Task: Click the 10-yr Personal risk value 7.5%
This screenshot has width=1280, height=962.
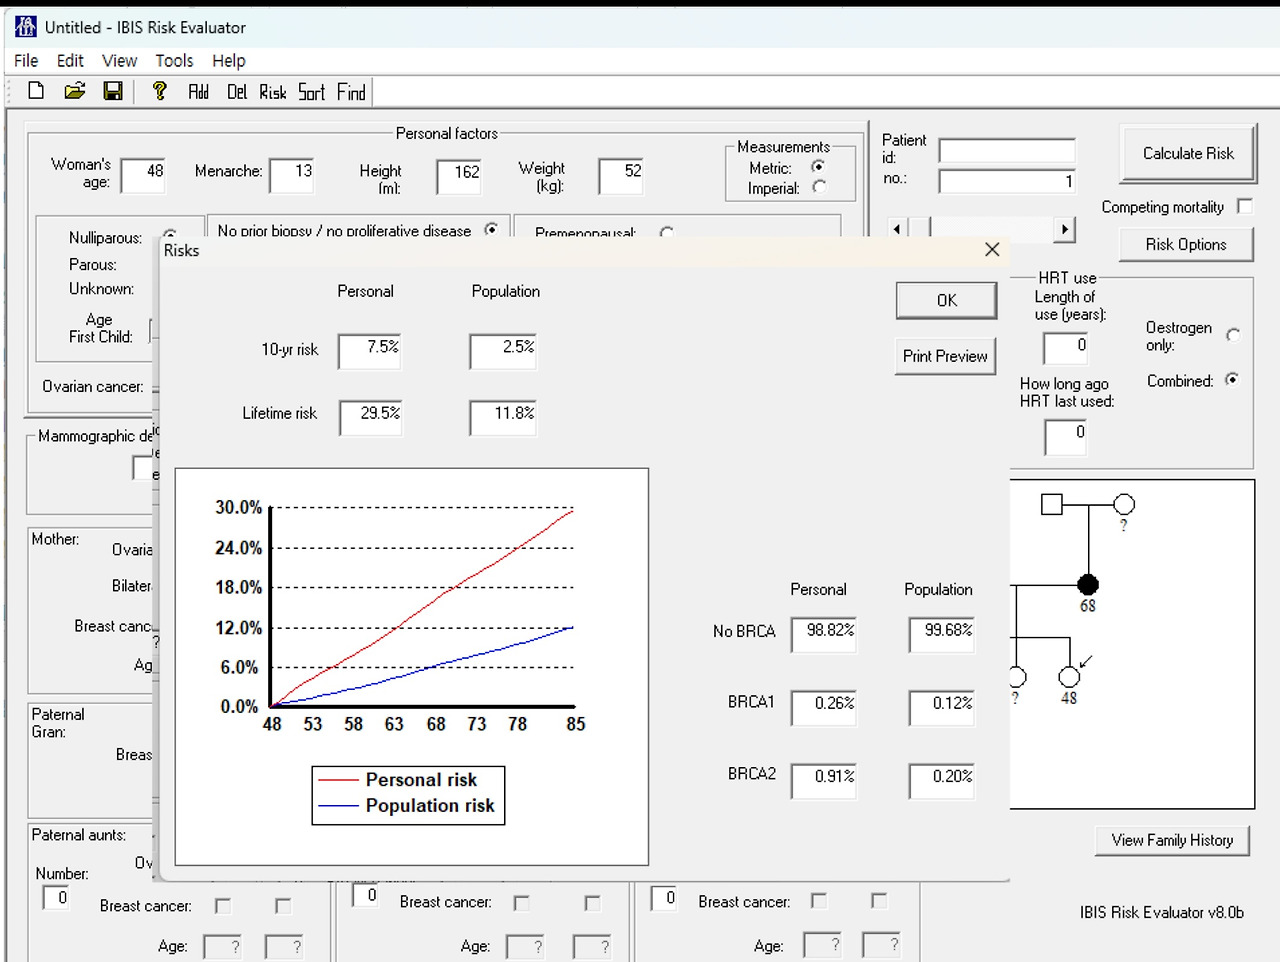Action: 370,351
